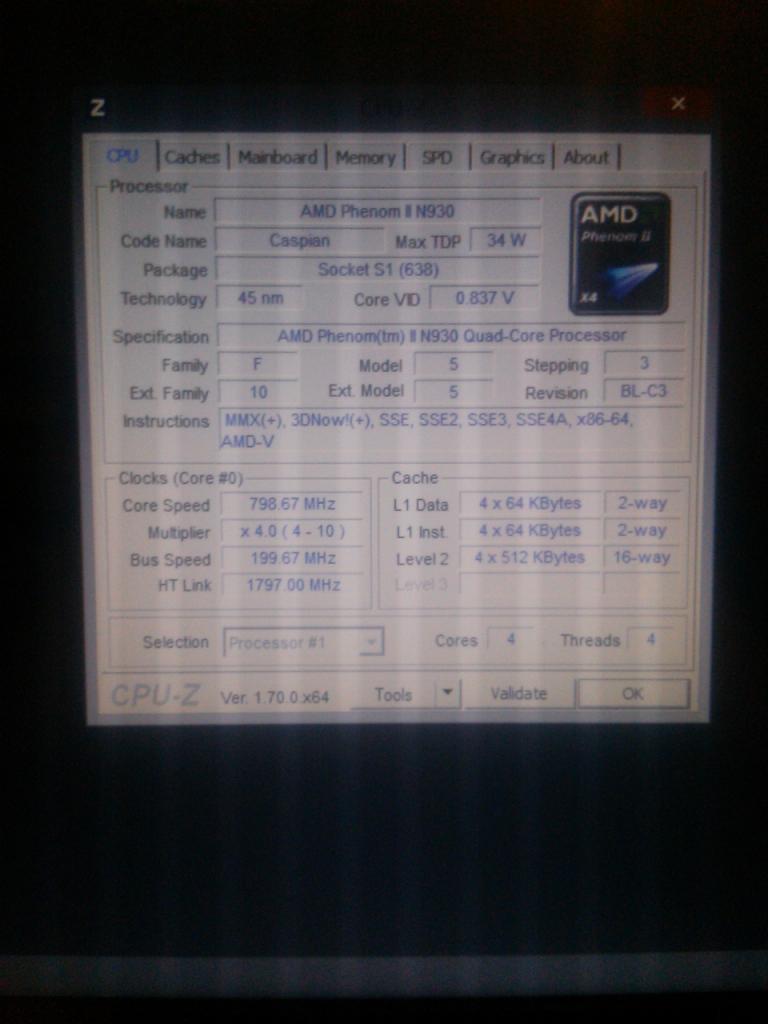Viewport: 768px width, 1024px height.
Task: Click the Threads value 4
Action: pos(650,639)
